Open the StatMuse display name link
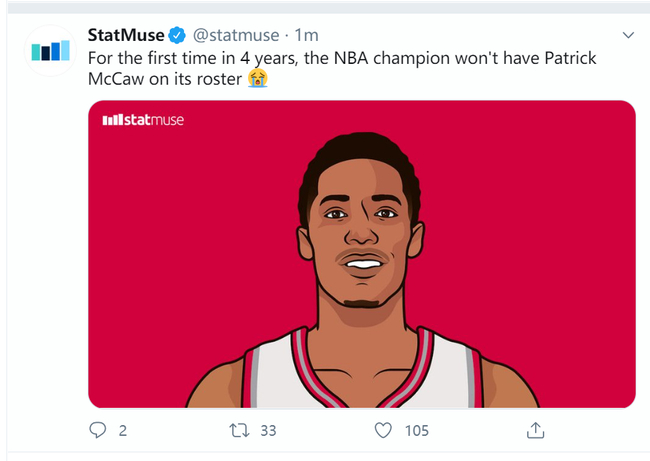 126,36
